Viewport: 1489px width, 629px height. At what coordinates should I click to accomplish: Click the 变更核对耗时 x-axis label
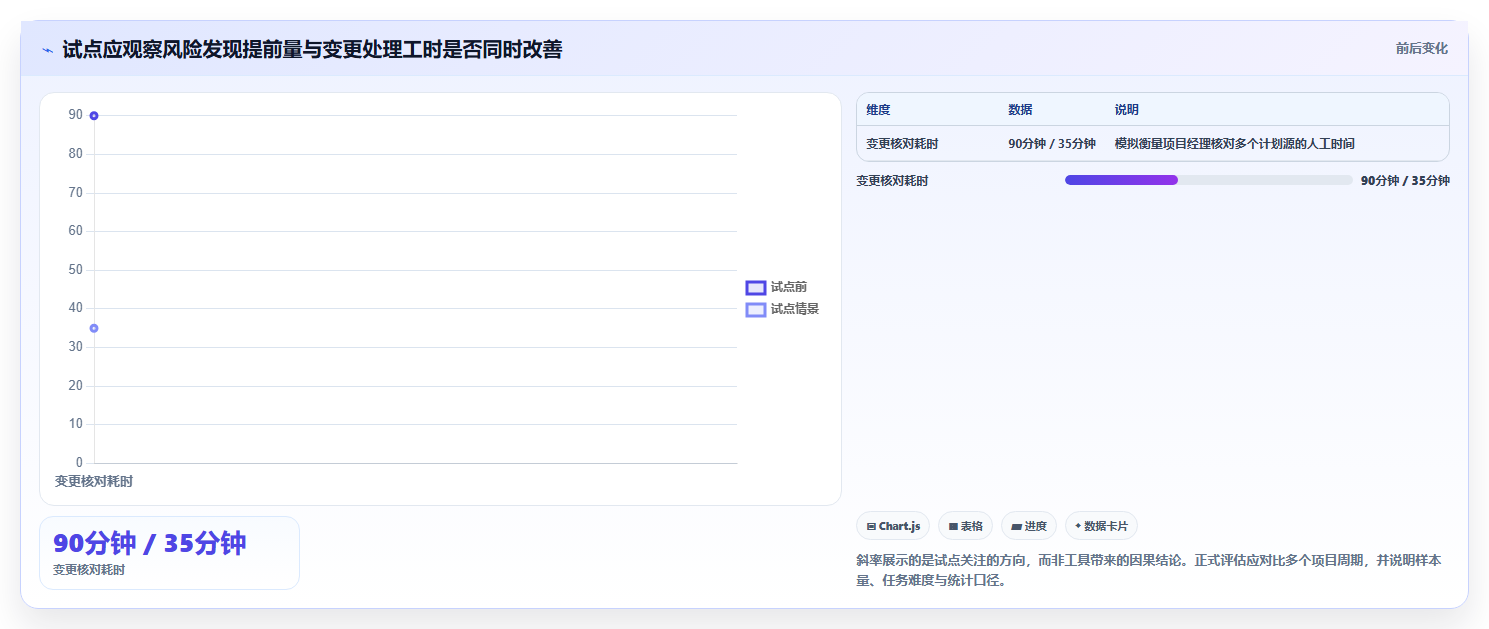tap(94, 481)
